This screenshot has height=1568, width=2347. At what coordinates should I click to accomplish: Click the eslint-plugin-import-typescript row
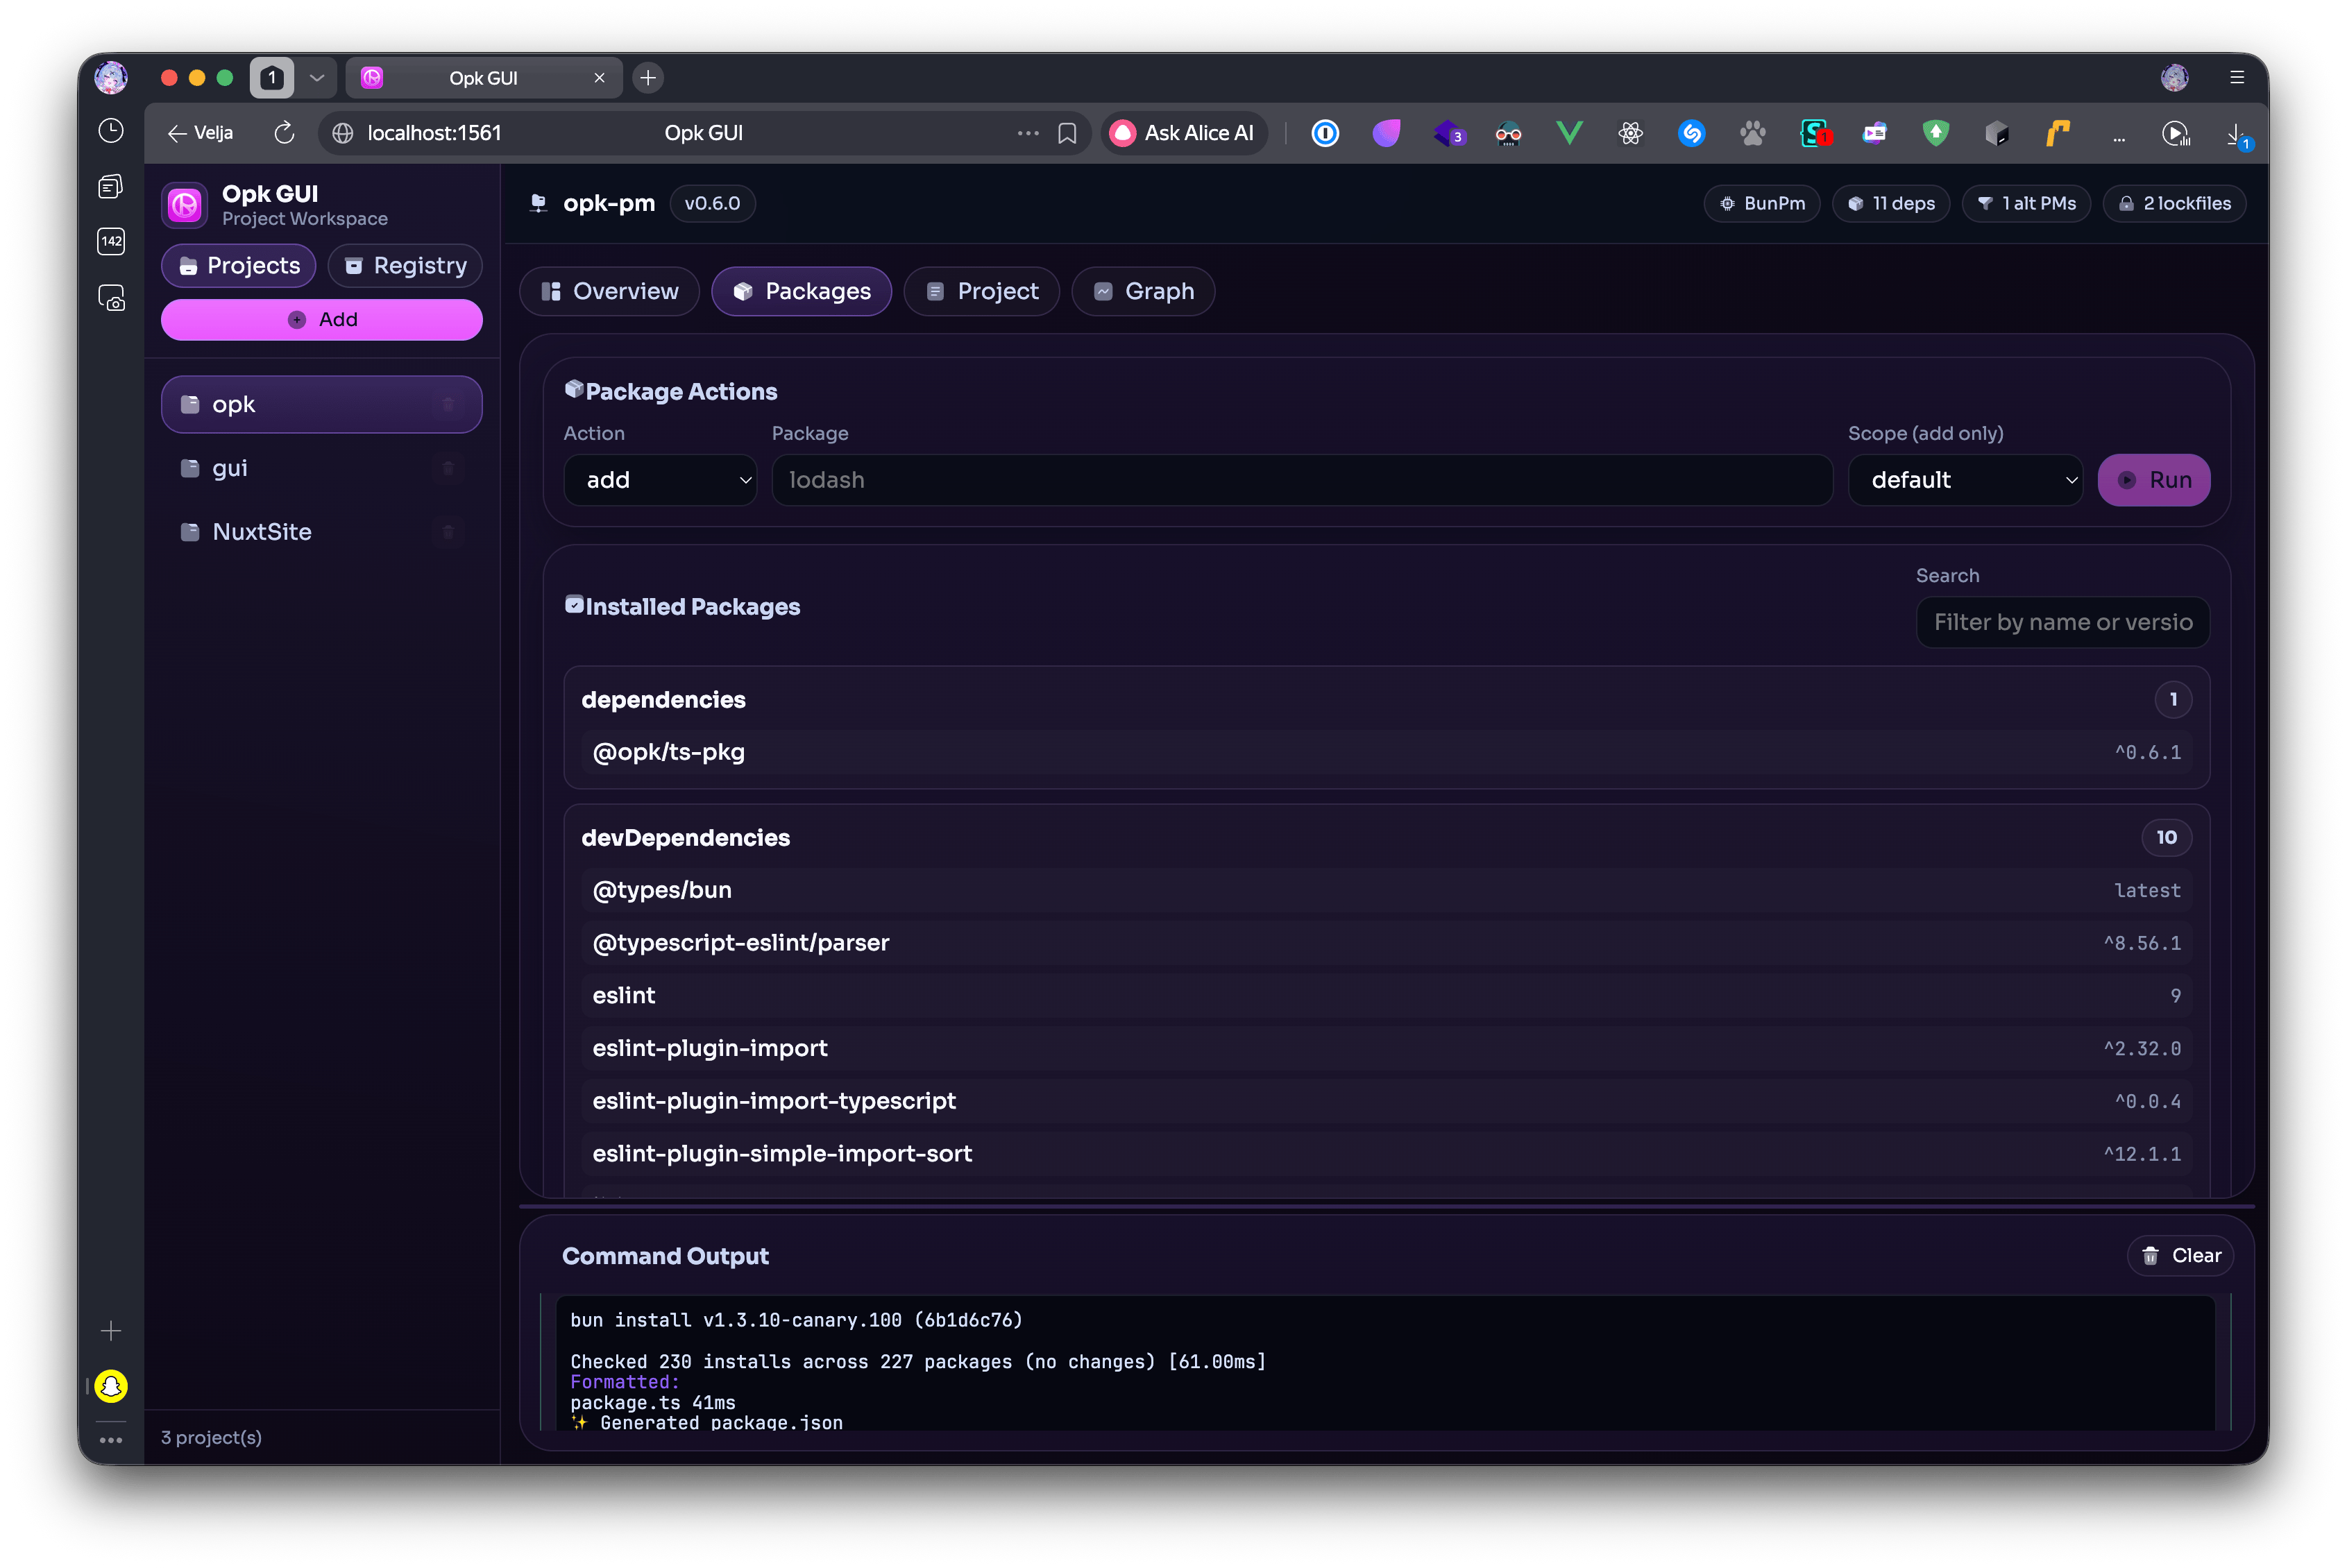1387,1101
